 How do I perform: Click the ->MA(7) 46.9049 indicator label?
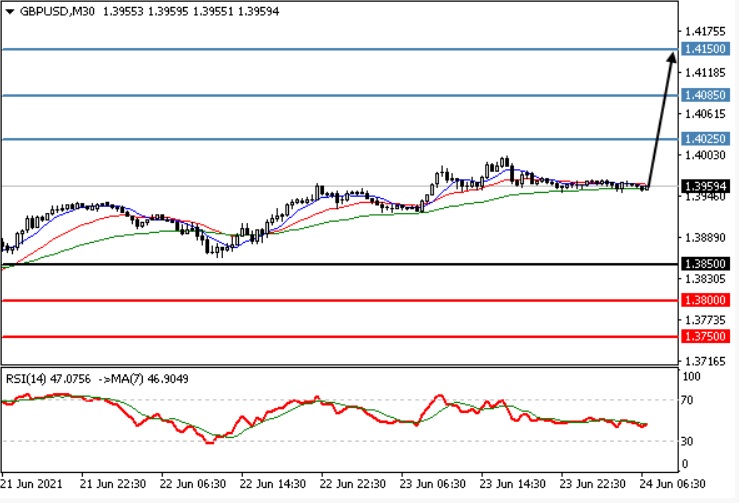point(143,379)
